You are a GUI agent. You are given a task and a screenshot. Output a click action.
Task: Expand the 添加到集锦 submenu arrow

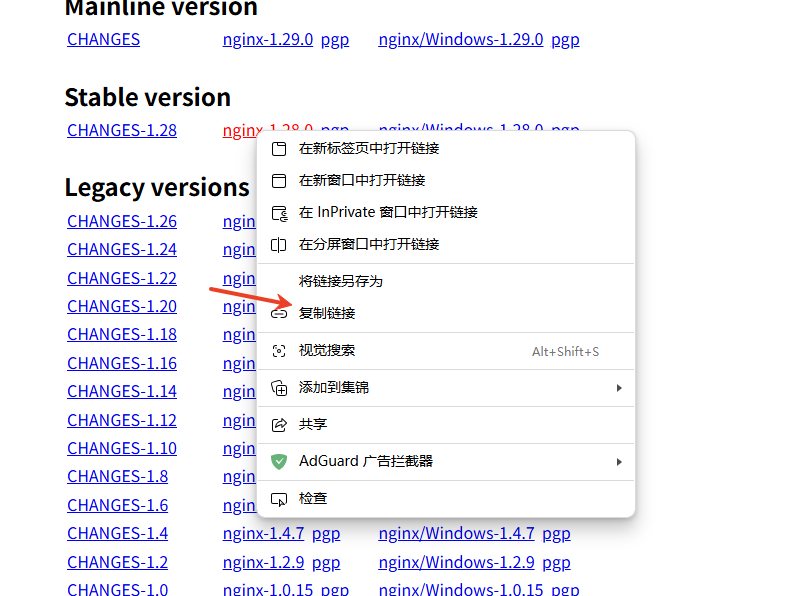(x=619, y=388)
